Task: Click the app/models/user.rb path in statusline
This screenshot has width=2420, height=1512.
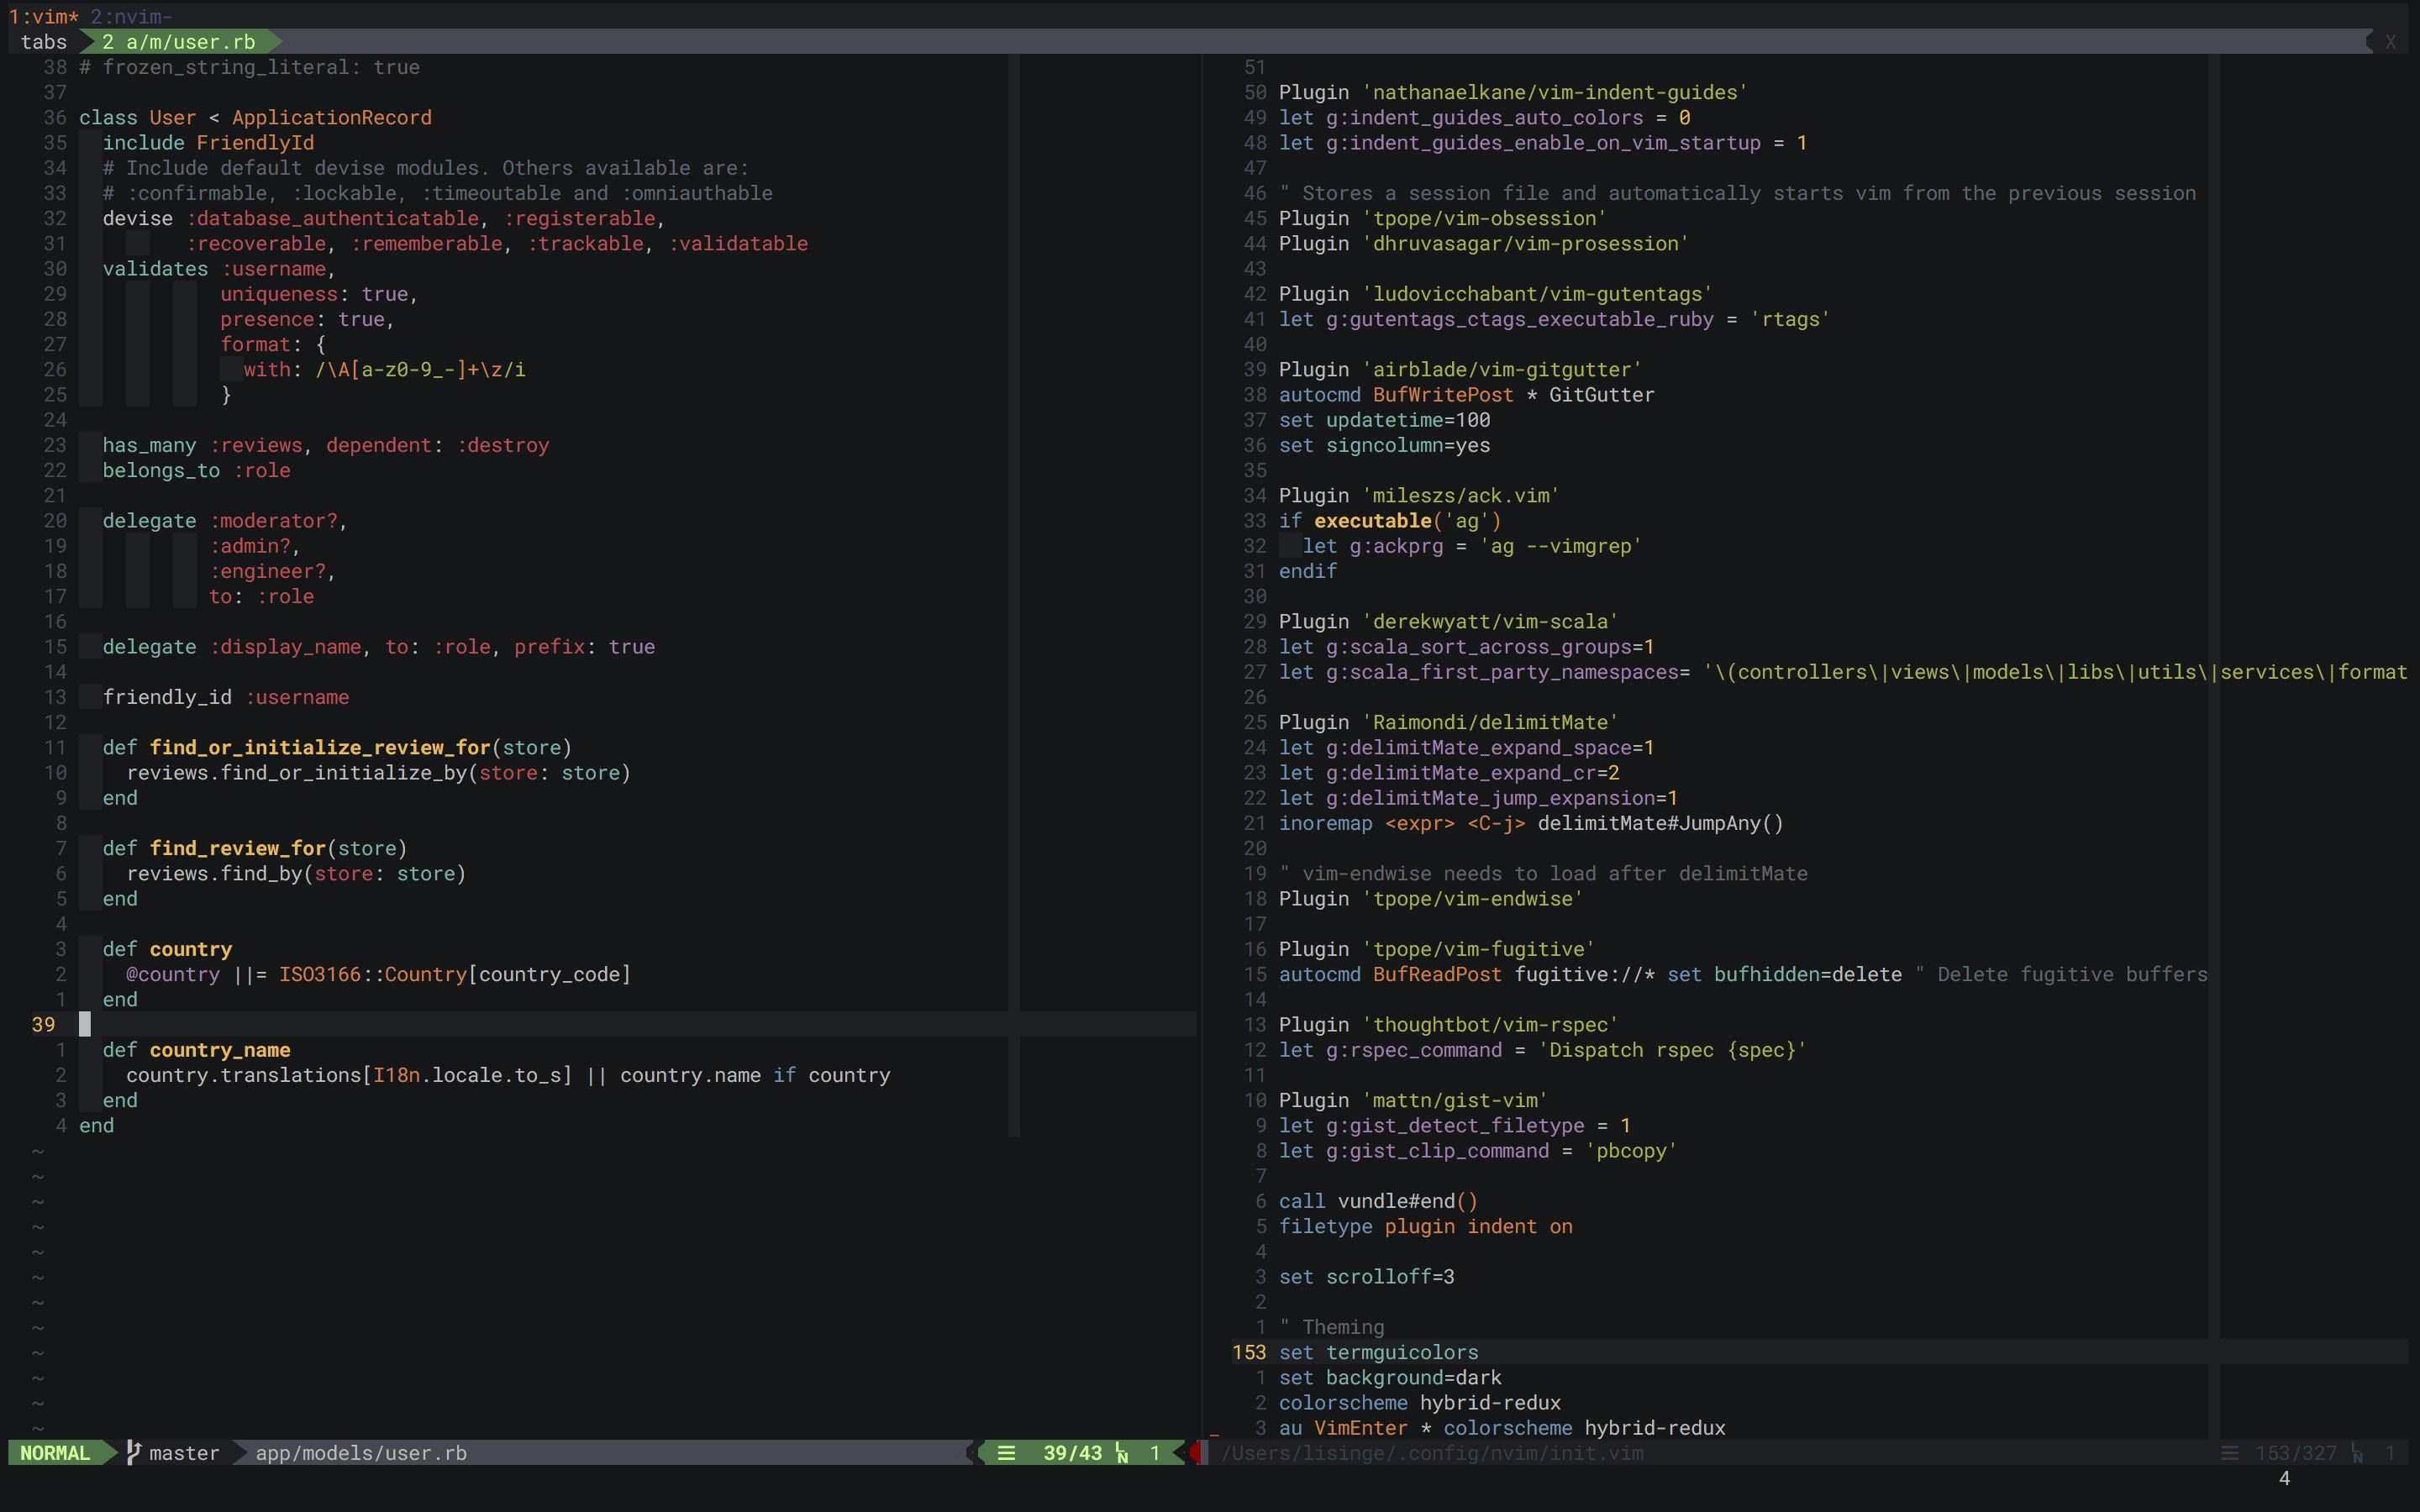Action: pos(361,1452)
